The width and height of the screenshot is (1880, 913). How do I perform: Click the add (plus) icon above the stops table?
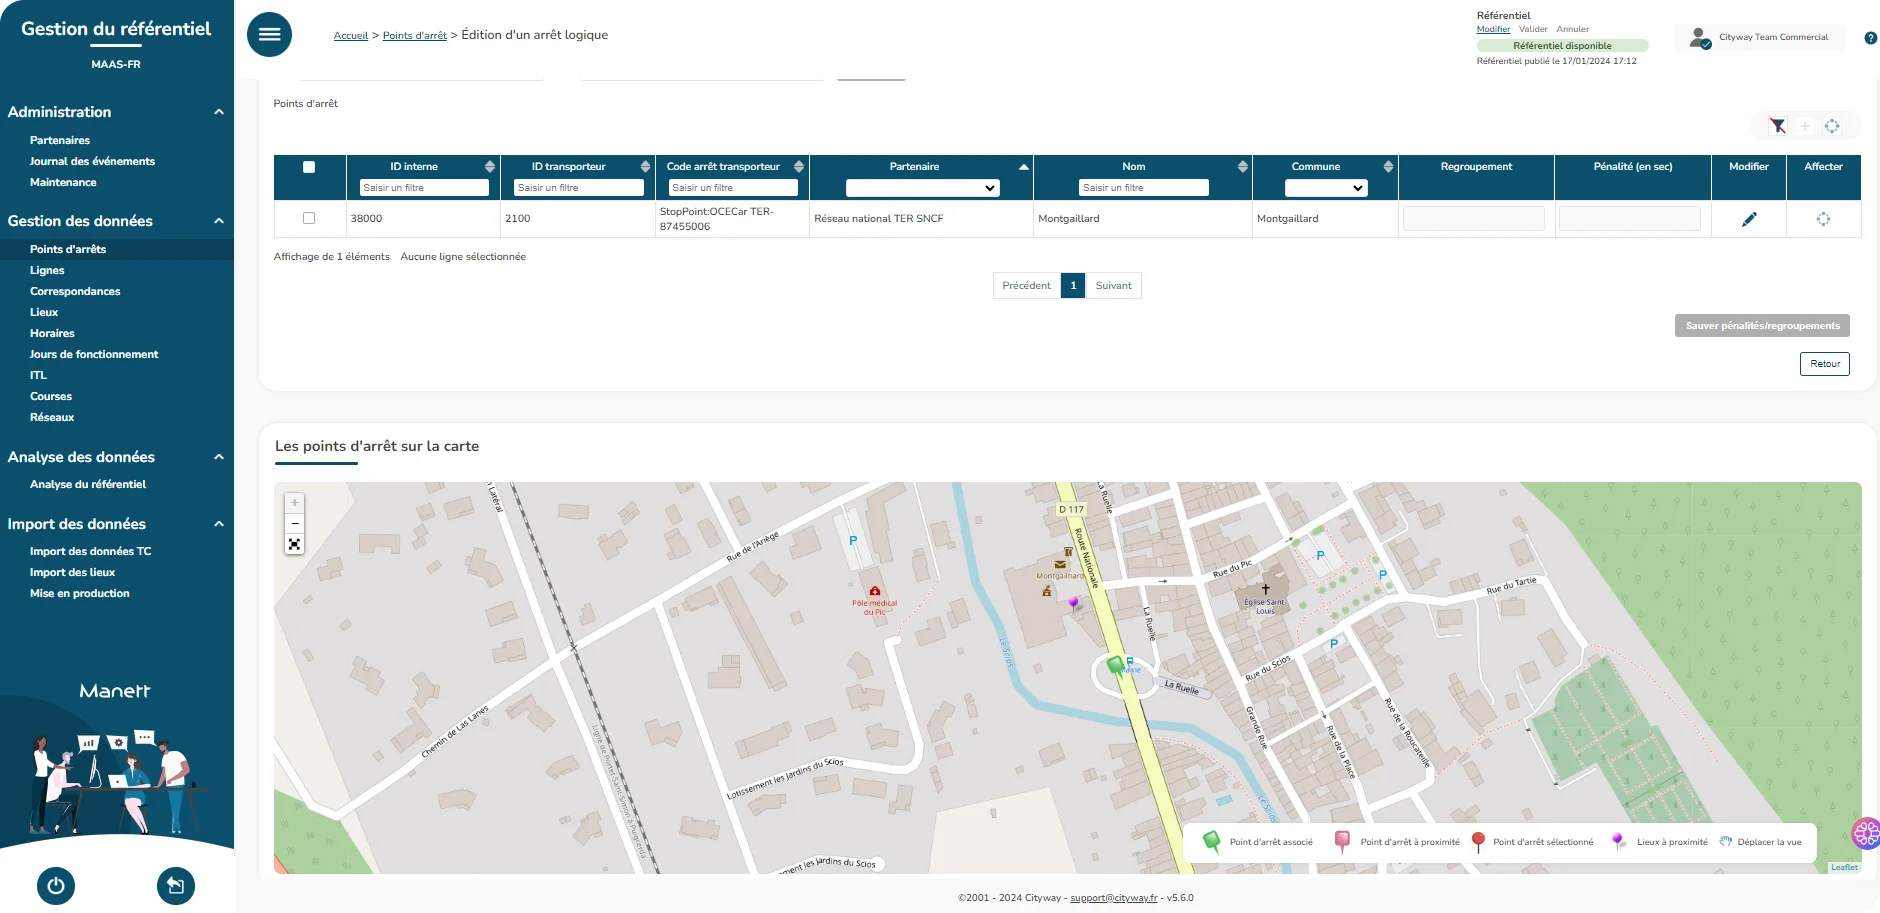pyautogui.click(x=1805, y=126)
